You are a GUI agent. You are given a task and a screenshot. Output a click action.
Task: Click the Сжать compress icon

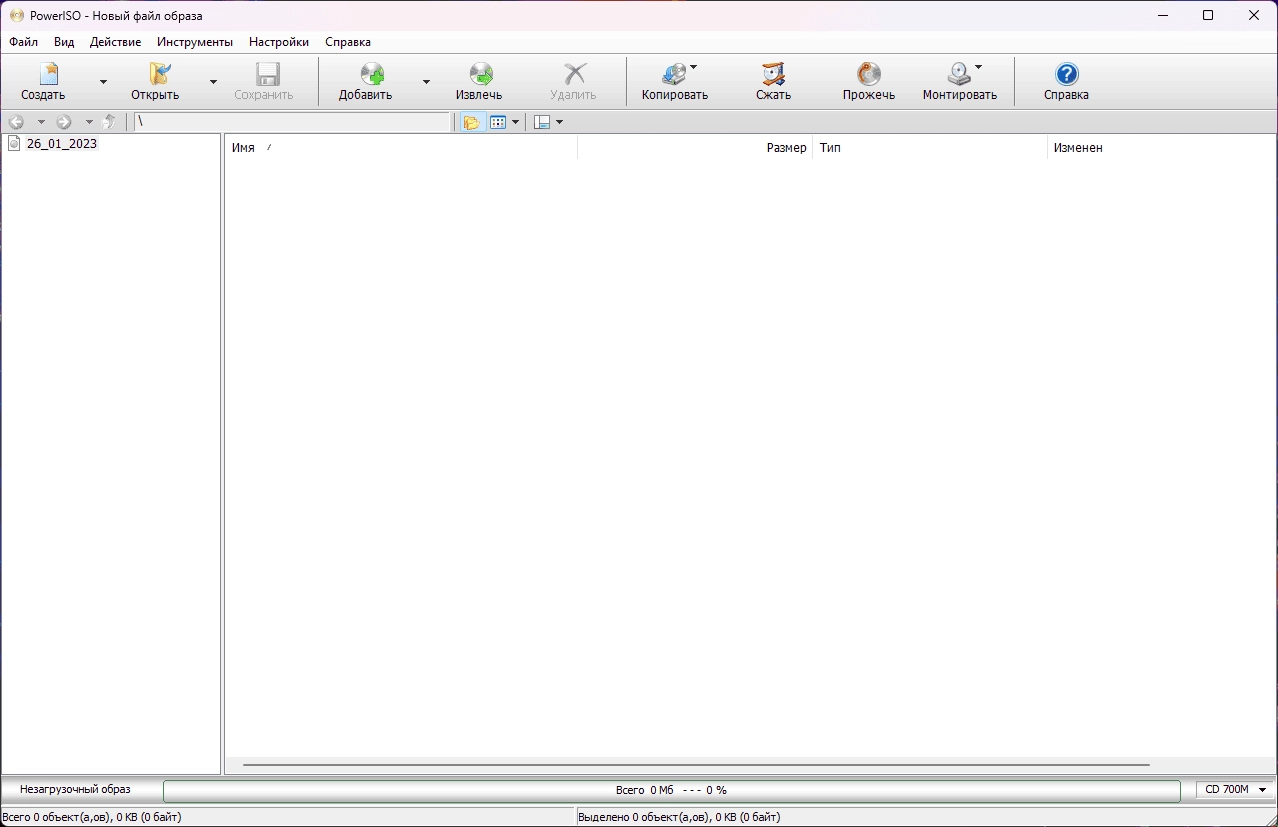[x=773, y=74]
